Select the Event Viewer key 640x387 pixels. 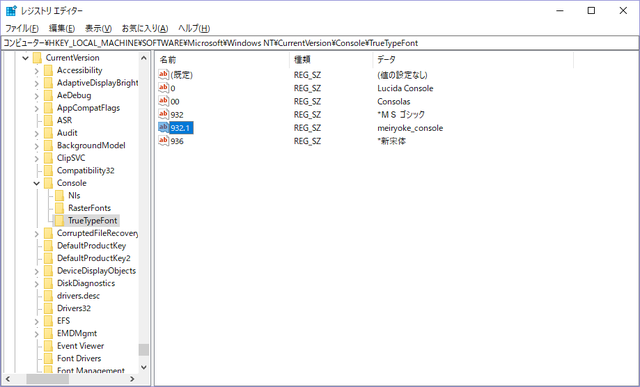click(x=80, y=346)
